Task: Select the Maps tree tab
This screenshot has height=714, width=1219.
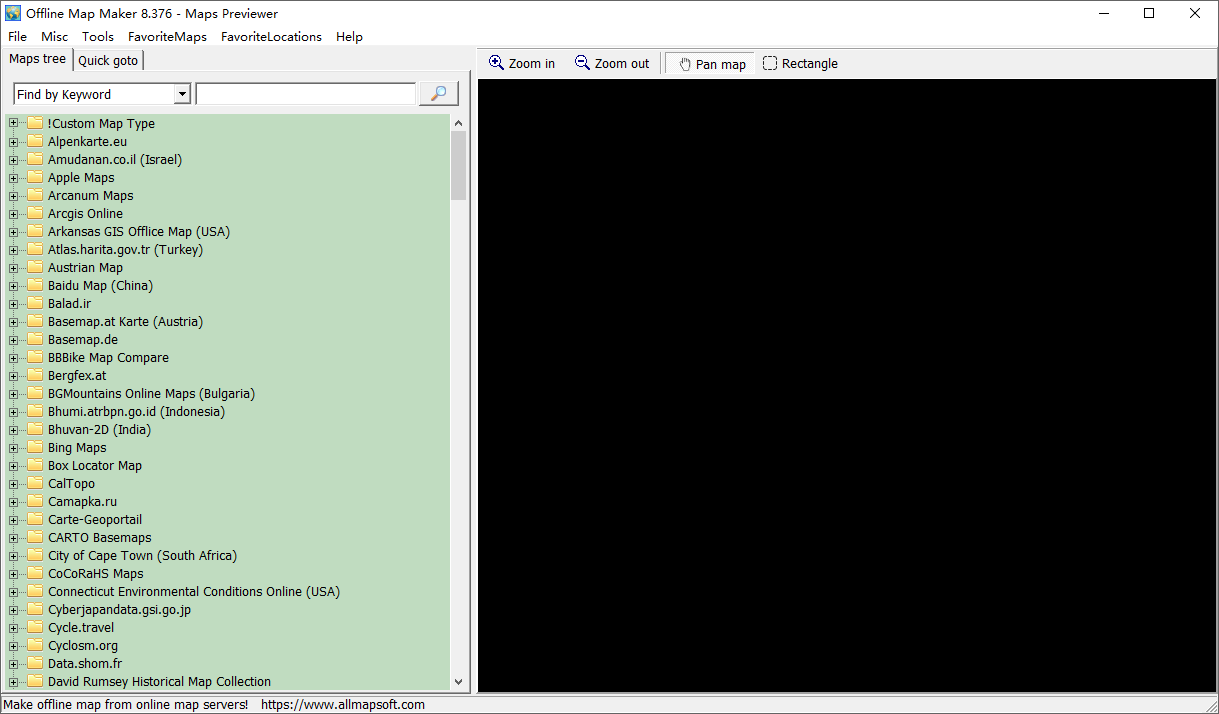Action: 37,59
